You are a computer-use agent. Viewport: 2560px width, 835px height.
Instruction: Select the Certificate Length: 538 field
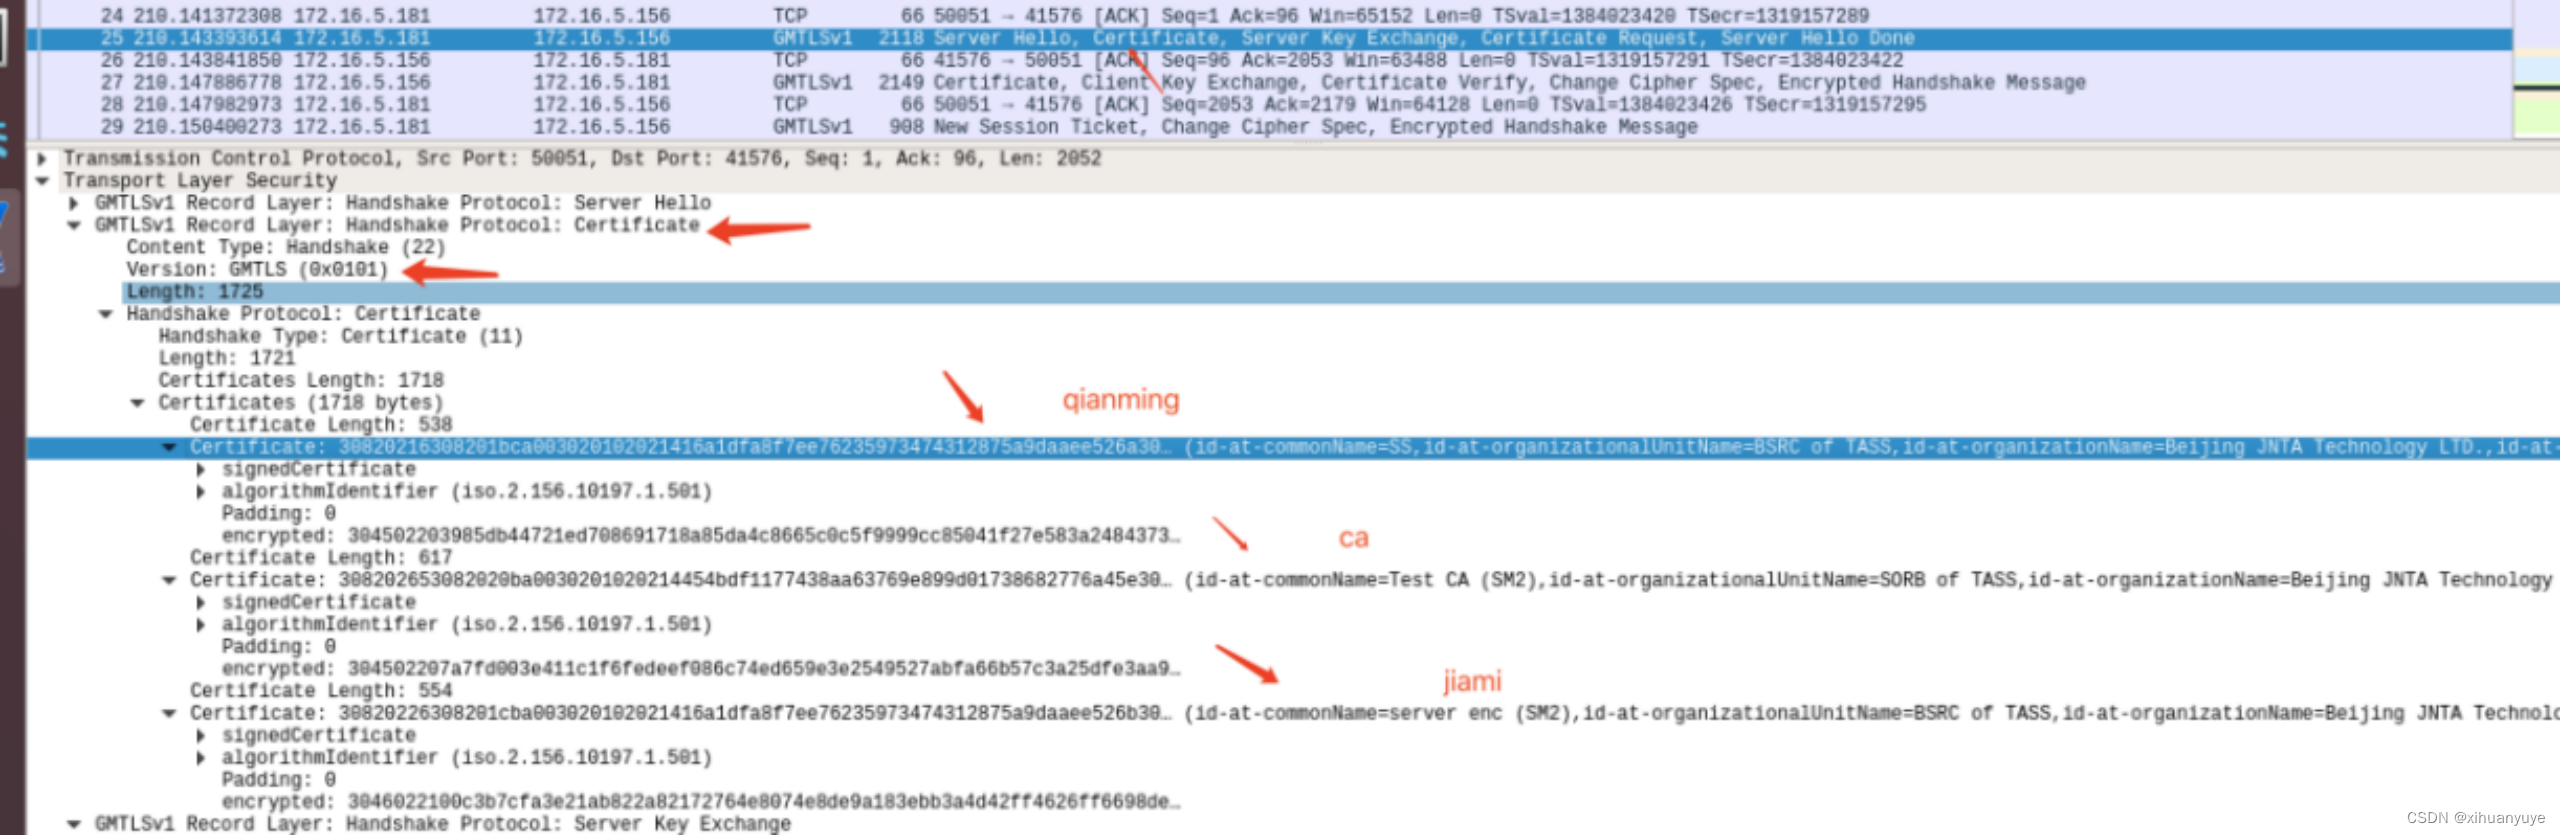pos(321,425)
